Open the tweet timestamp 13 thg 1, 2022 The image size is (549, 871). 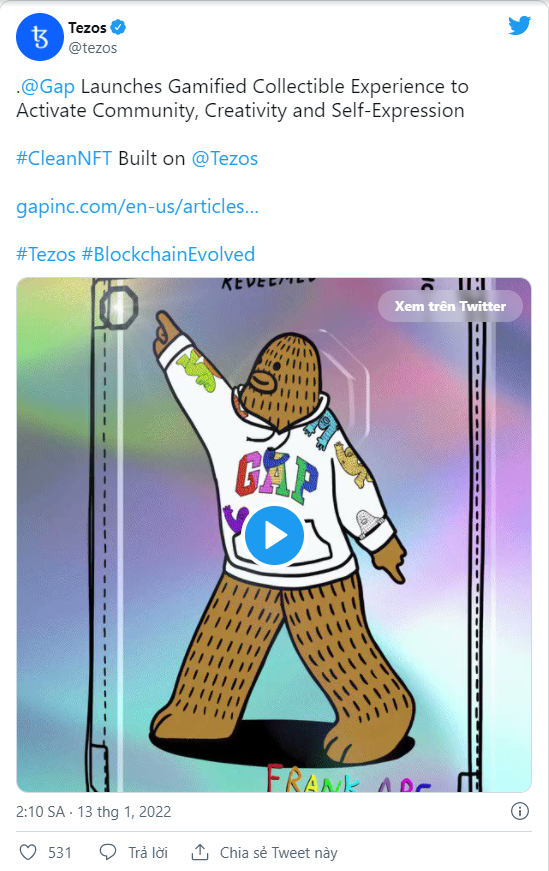pyautogui.click(x=124, y=812)
